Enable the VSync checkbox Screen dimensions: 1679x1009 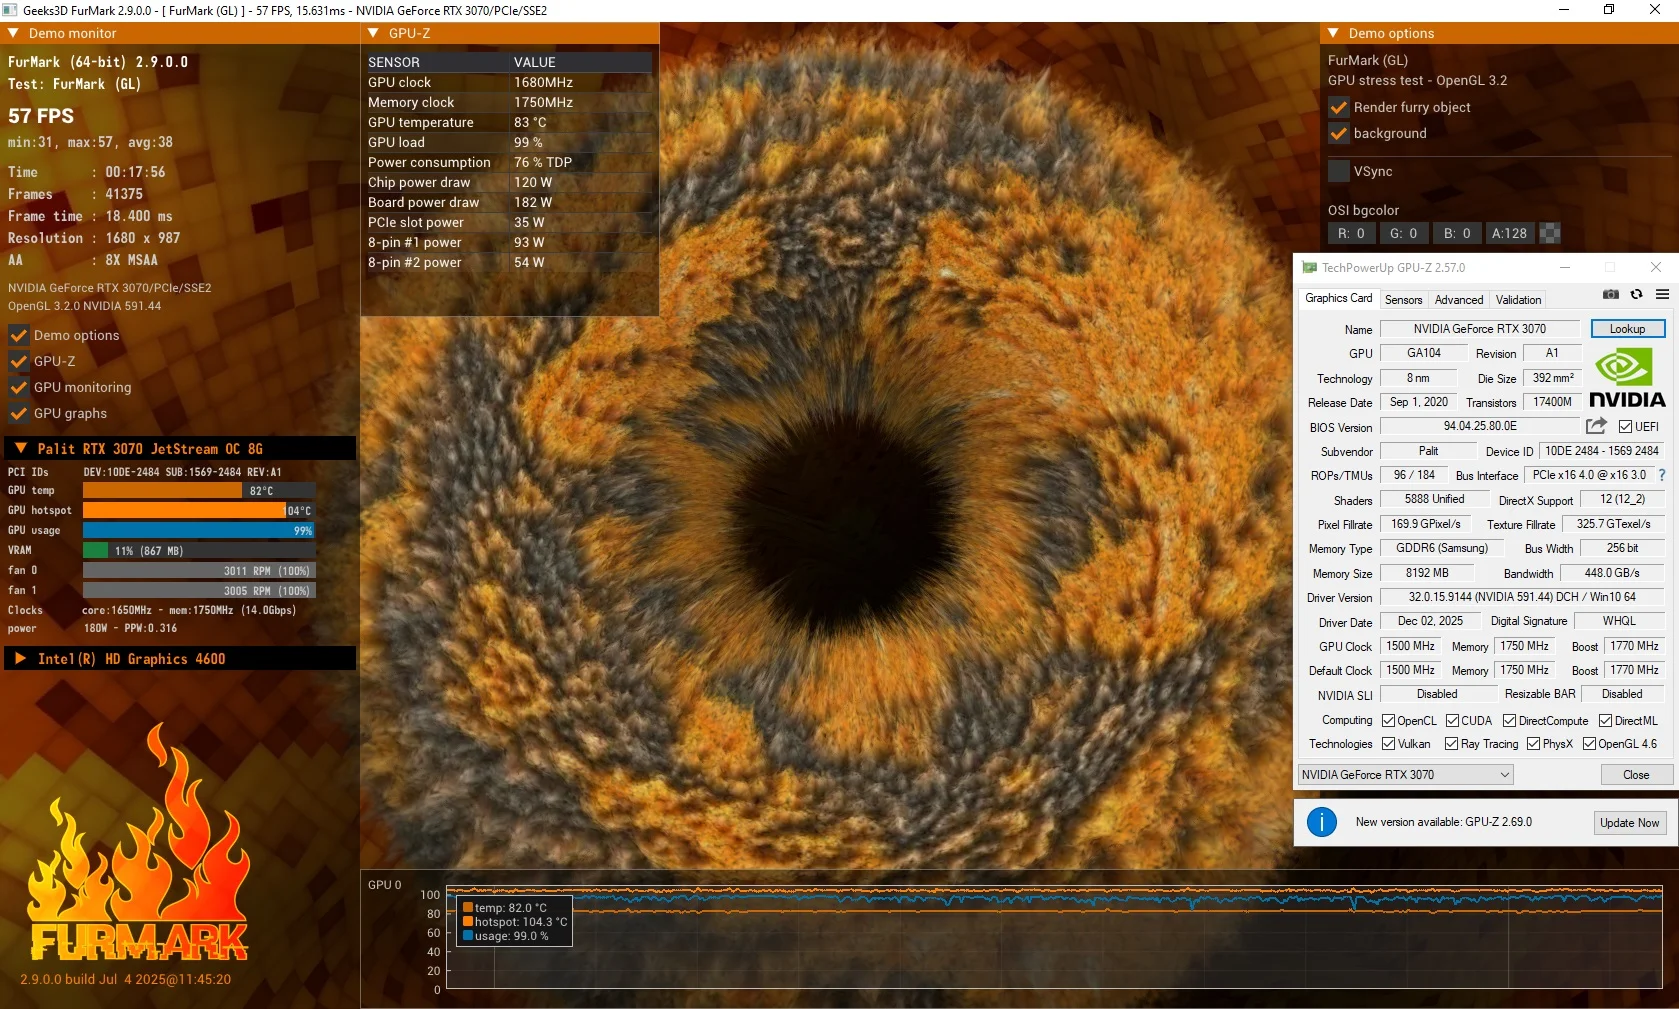pyautogui.click(x=1339, y=171)
